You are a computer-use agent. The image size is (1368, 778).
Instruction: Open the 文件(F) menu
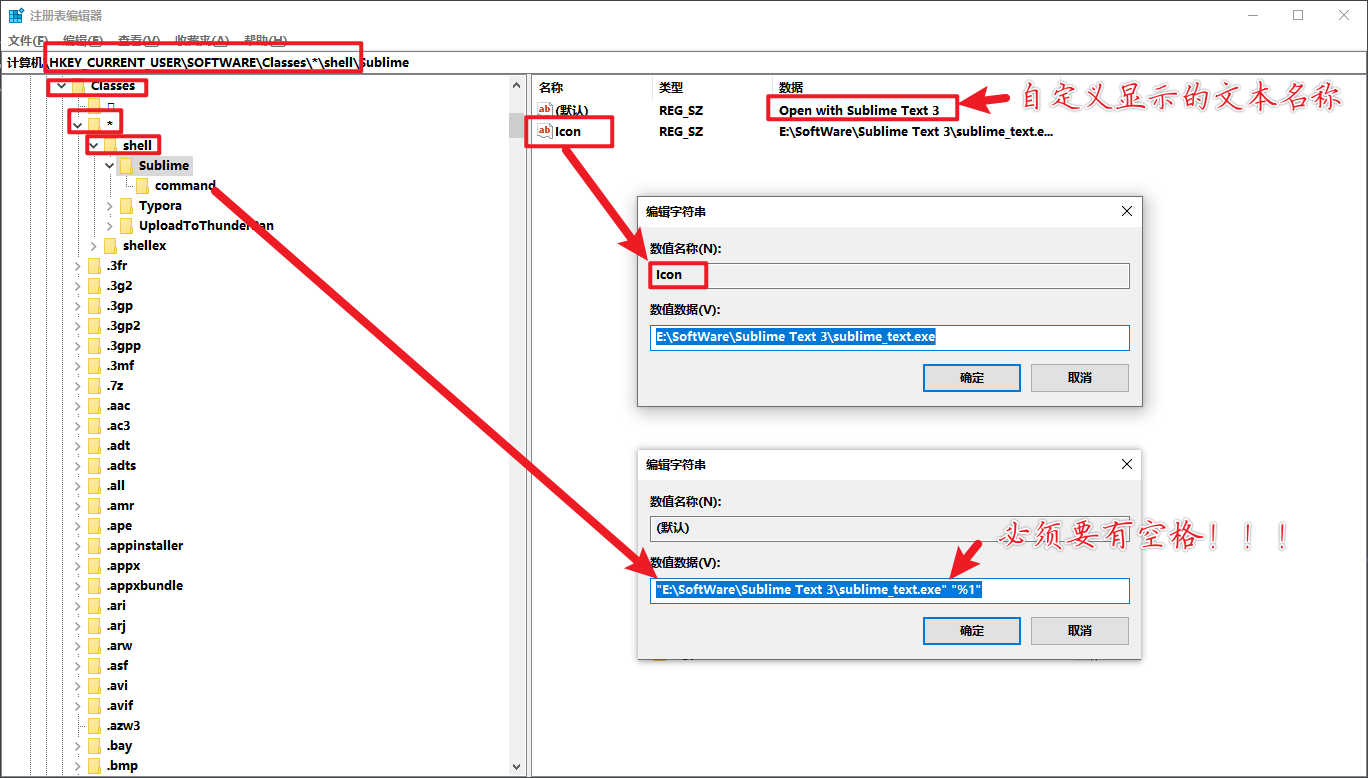[28, 40]
